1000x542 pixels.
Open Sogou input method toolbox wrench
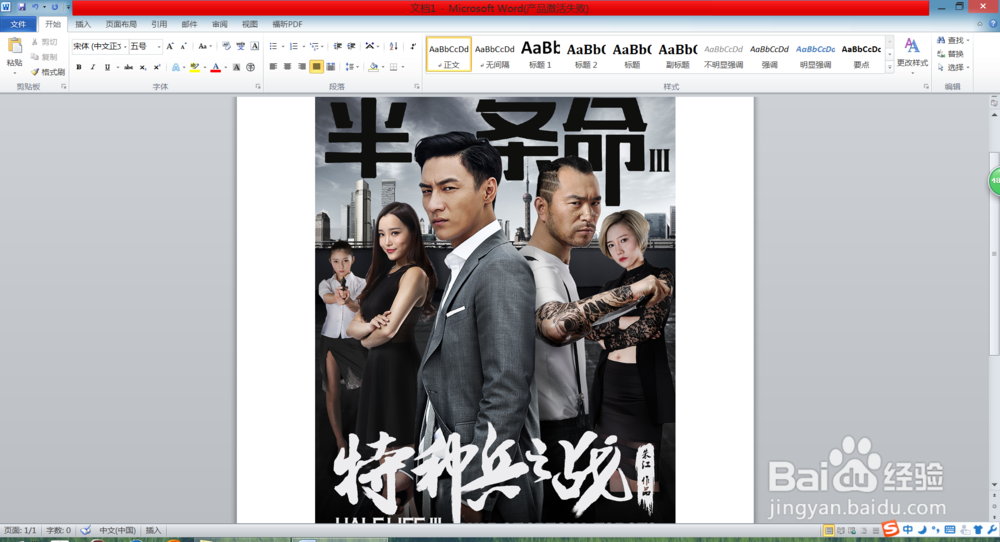coord(992,530)
